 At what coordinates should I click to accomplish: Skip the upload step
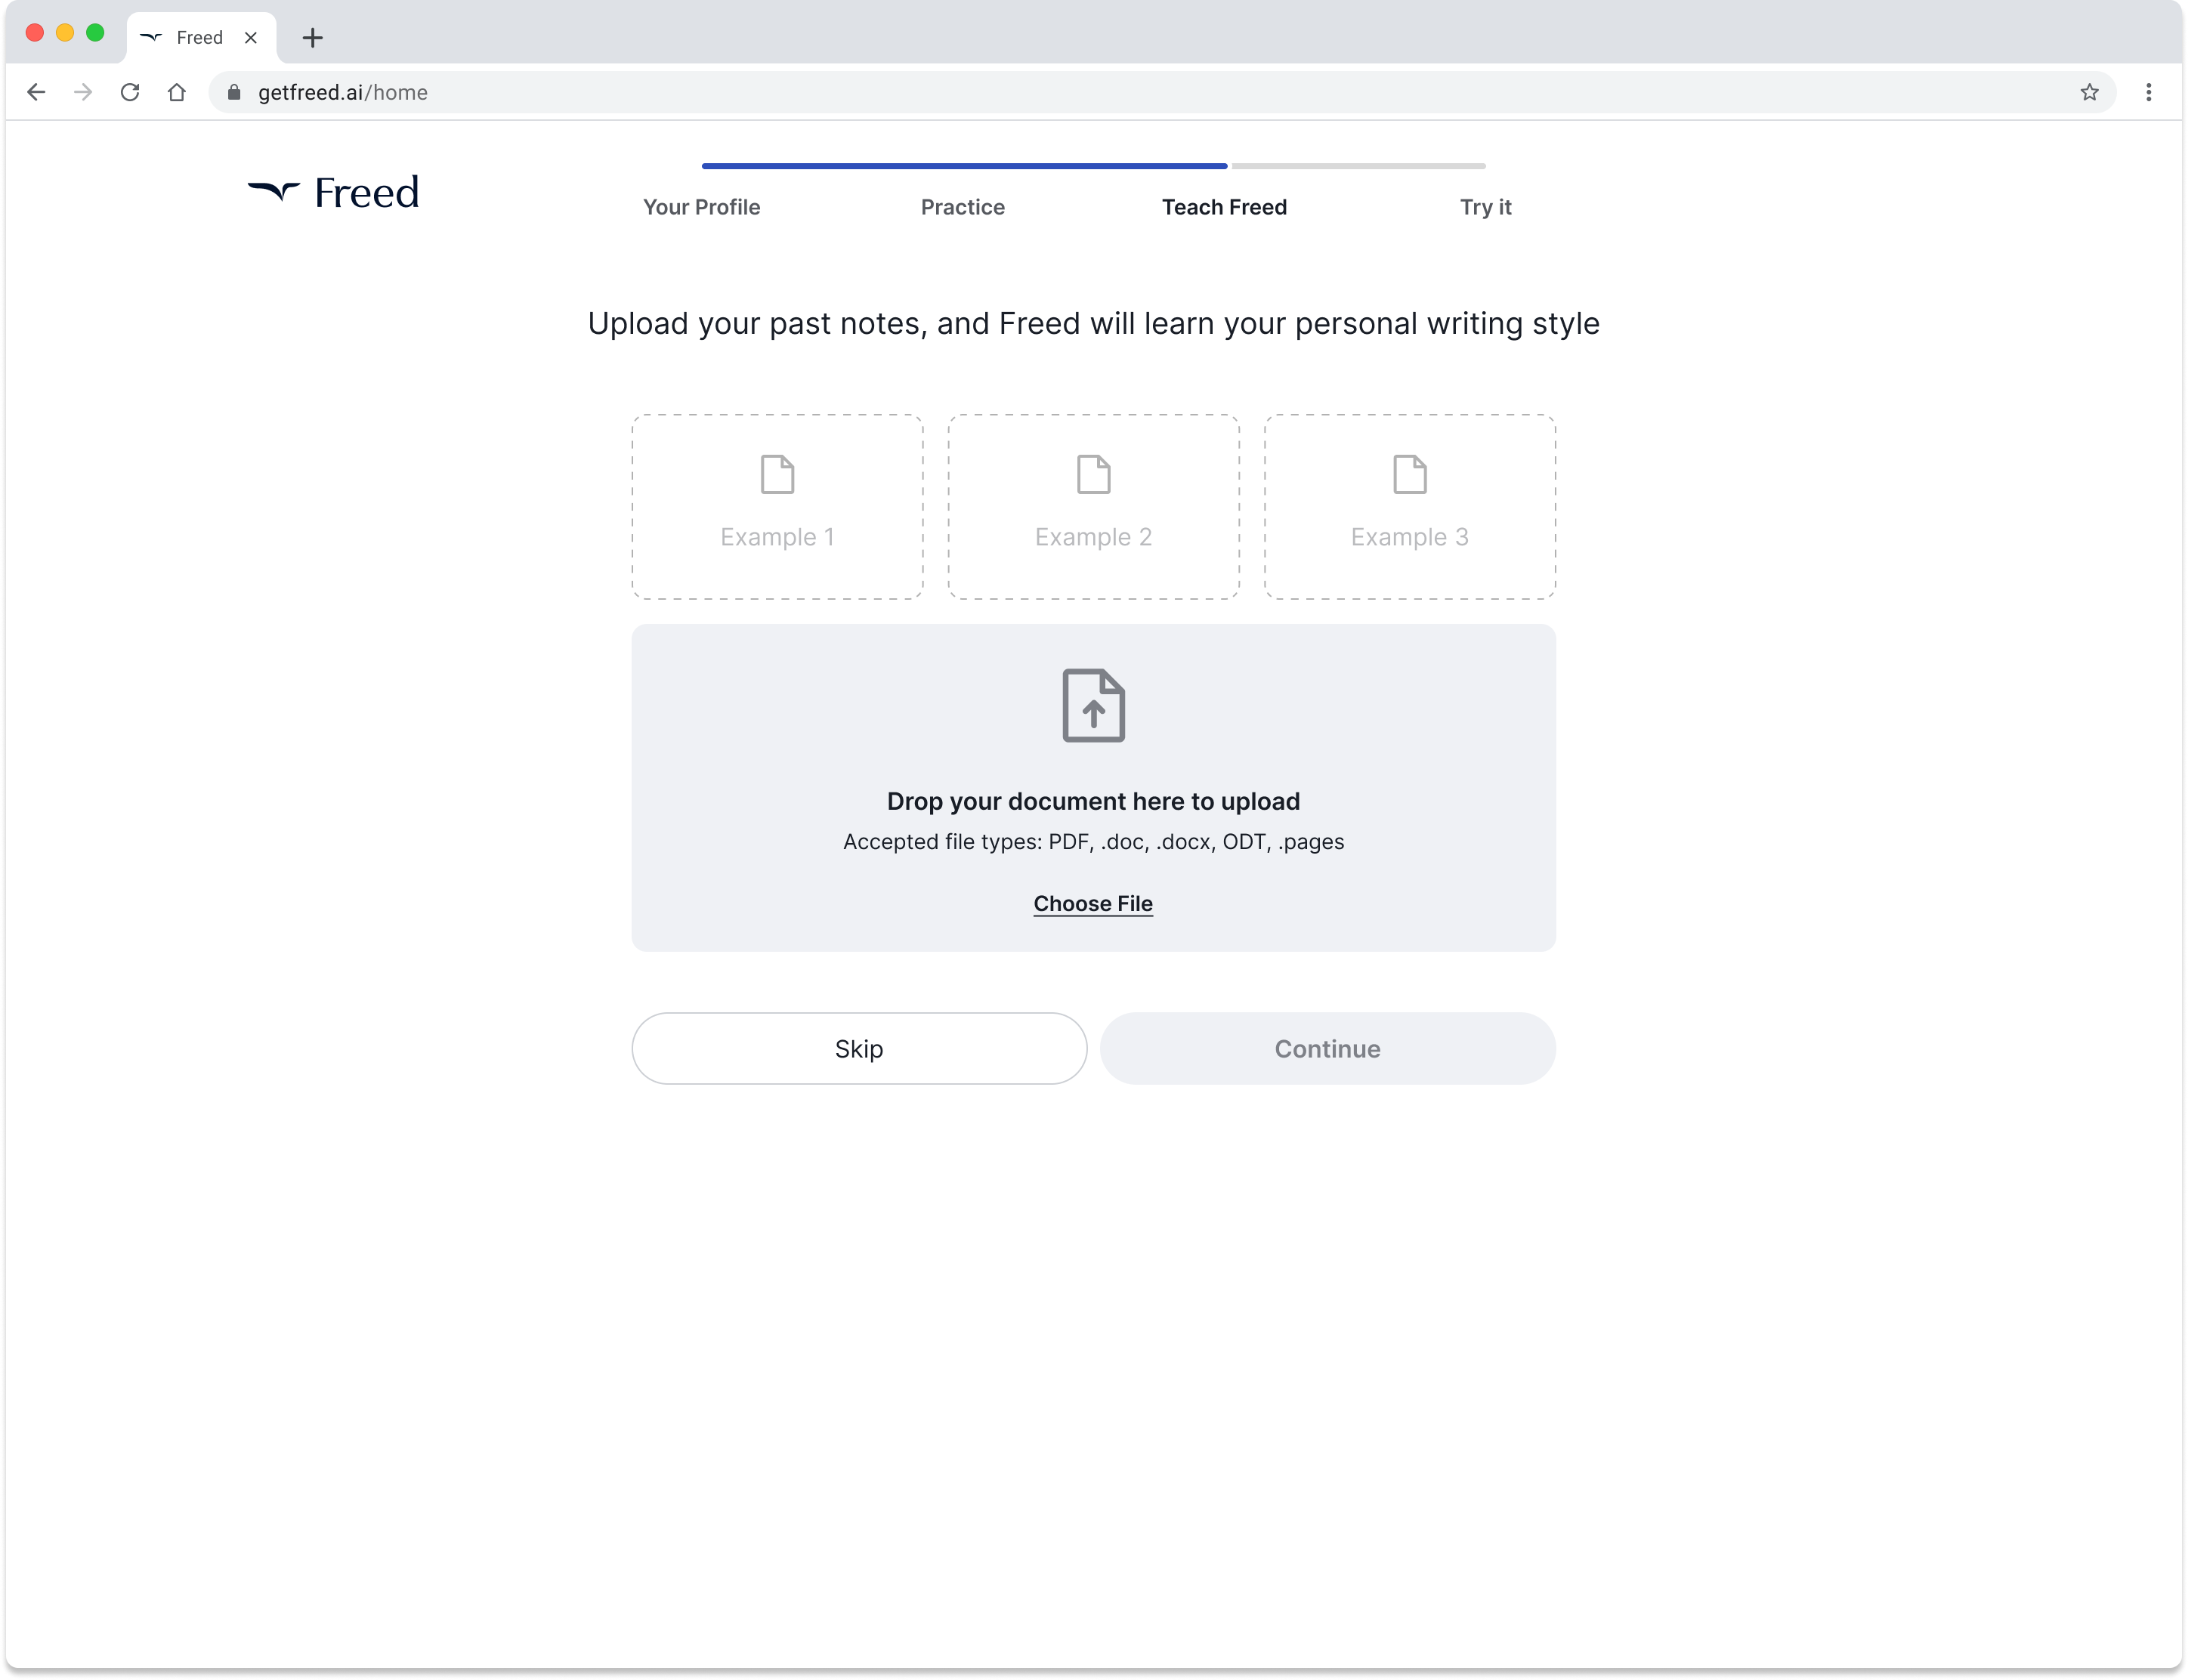pyautogui.click(x=859, y=1048)
